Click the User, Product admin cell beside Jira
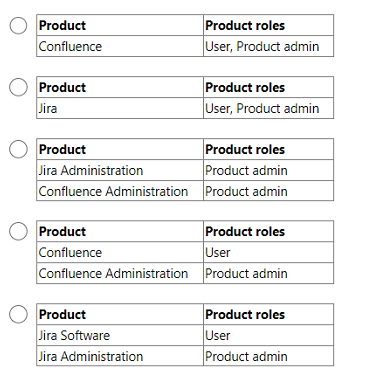Image resolution: width=366 pixels, height=382 pixels. tap(268, 108)
